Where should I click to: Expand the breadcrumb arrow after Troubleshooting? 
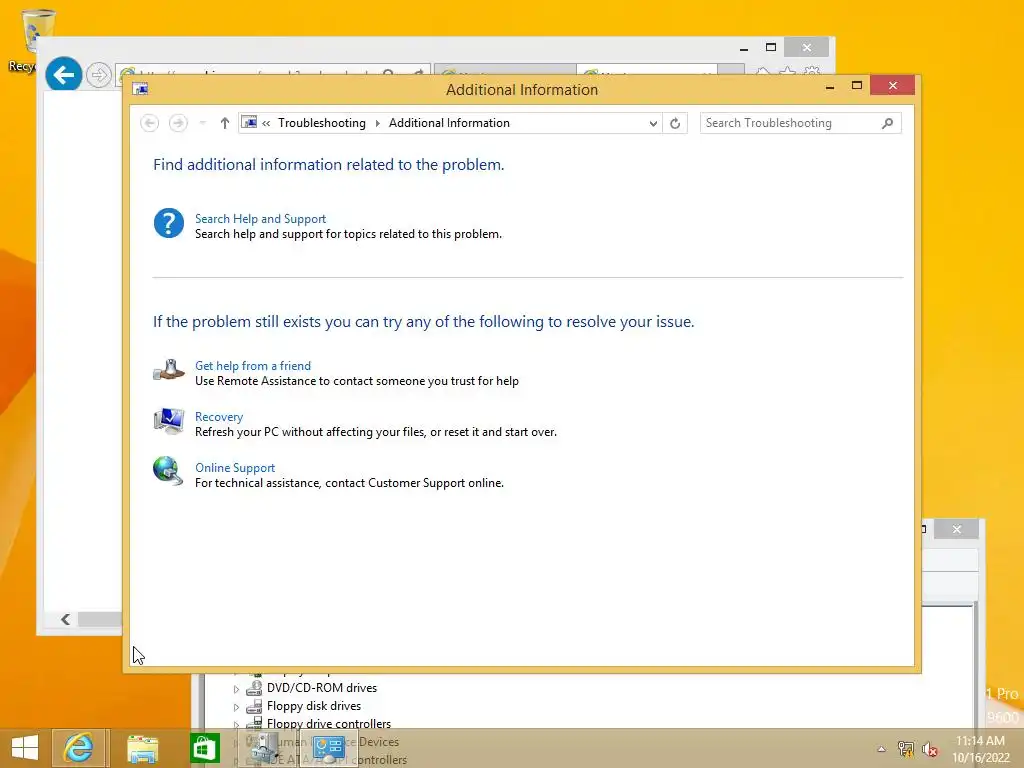[377, 123]
